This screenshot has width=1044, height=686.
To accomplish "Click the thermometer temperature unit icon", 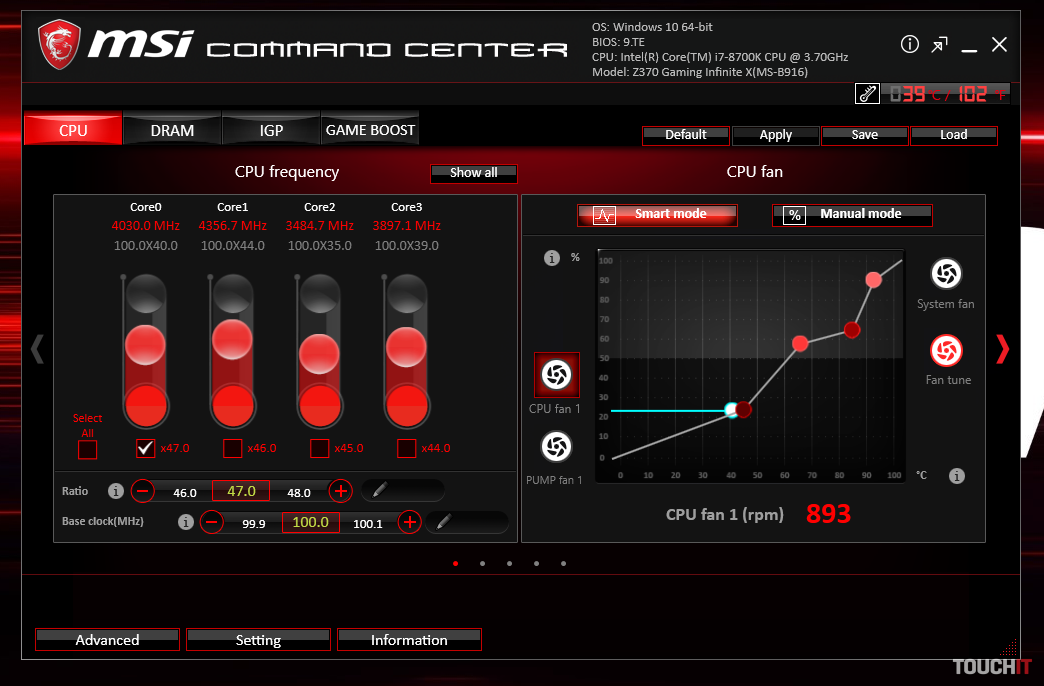I will [x=867, y=94].
